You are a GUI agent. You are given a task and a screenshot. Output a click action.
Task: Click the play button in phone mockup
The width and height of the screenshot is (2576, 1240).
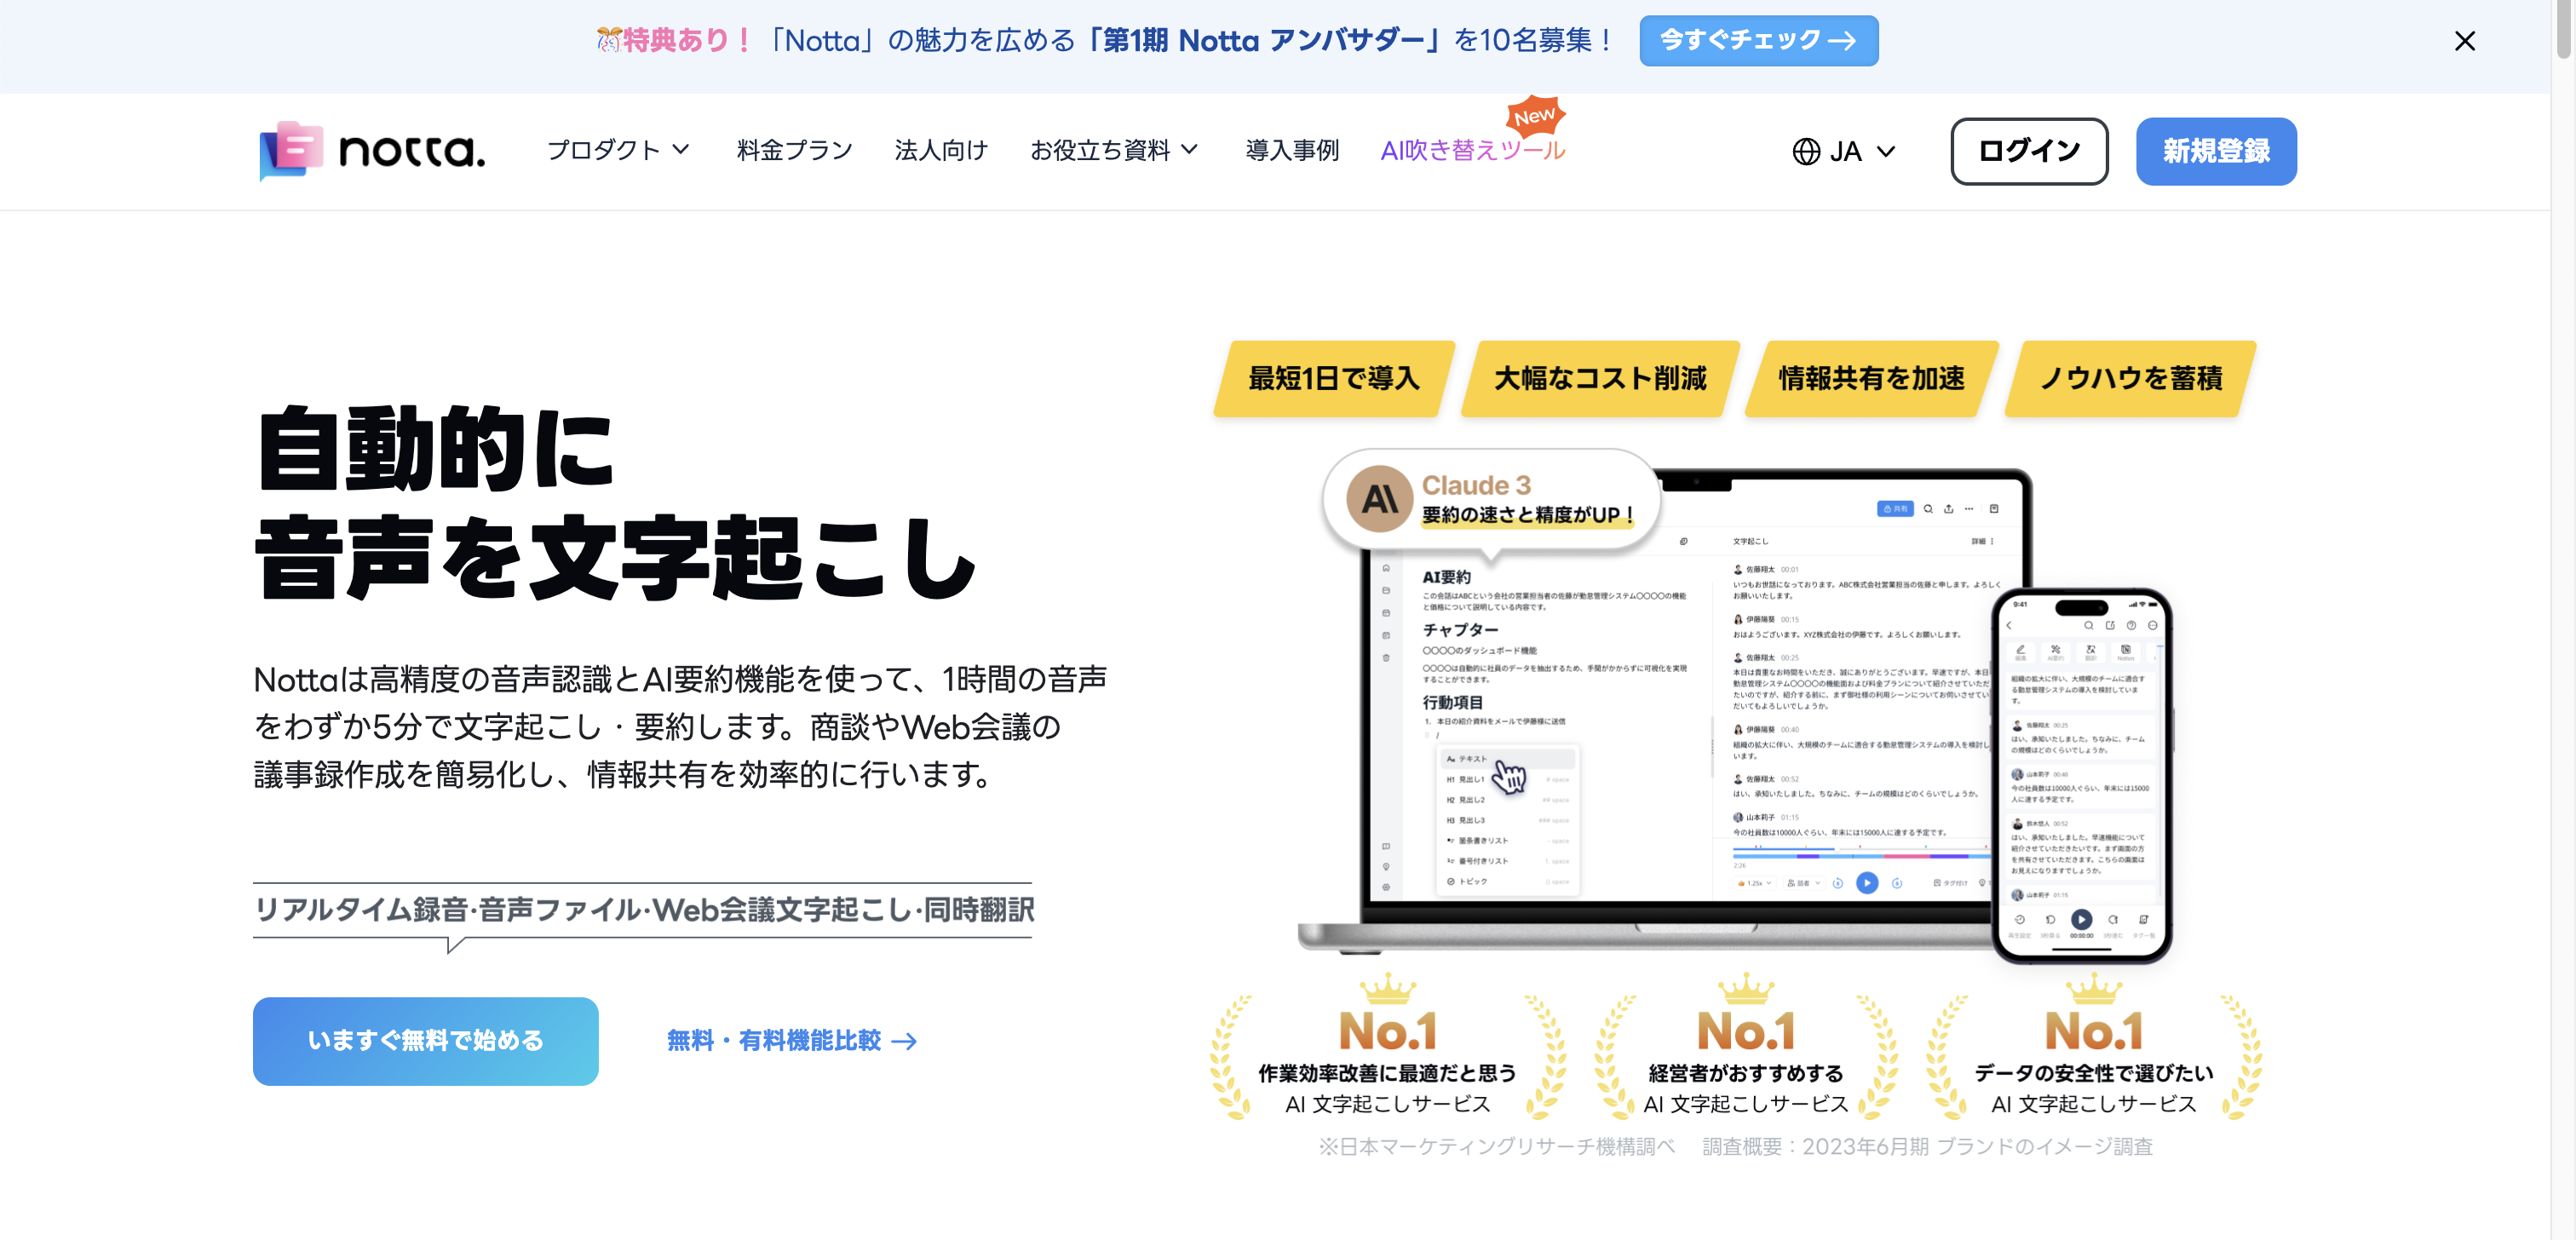(x=2081, y=919)
